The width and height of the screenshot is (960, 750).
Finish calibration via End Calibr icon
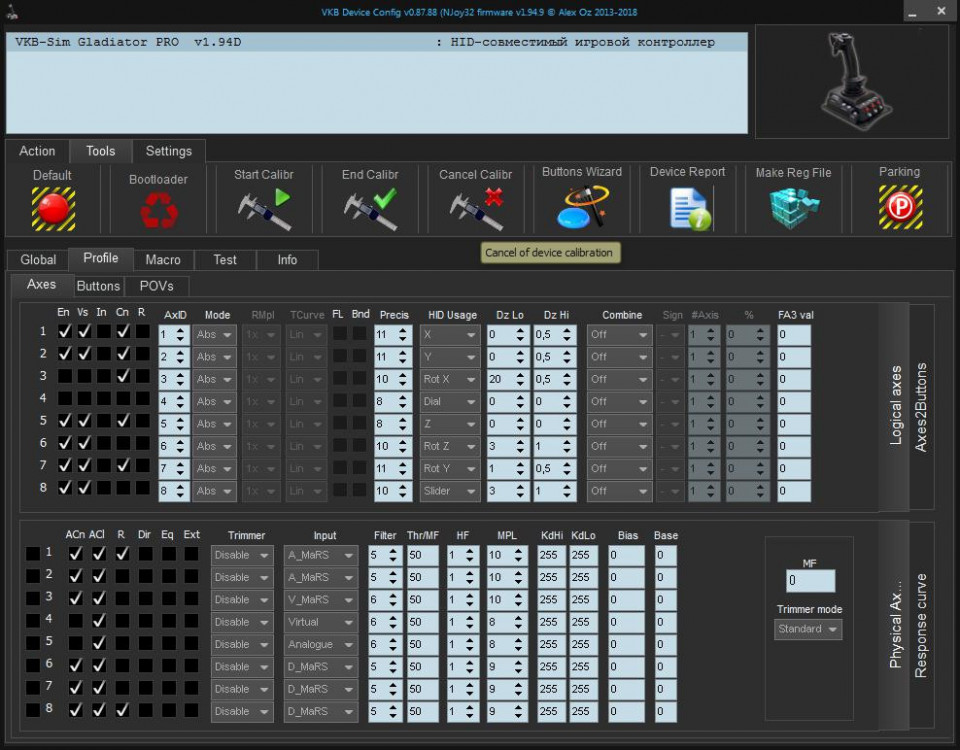(370, 208)
